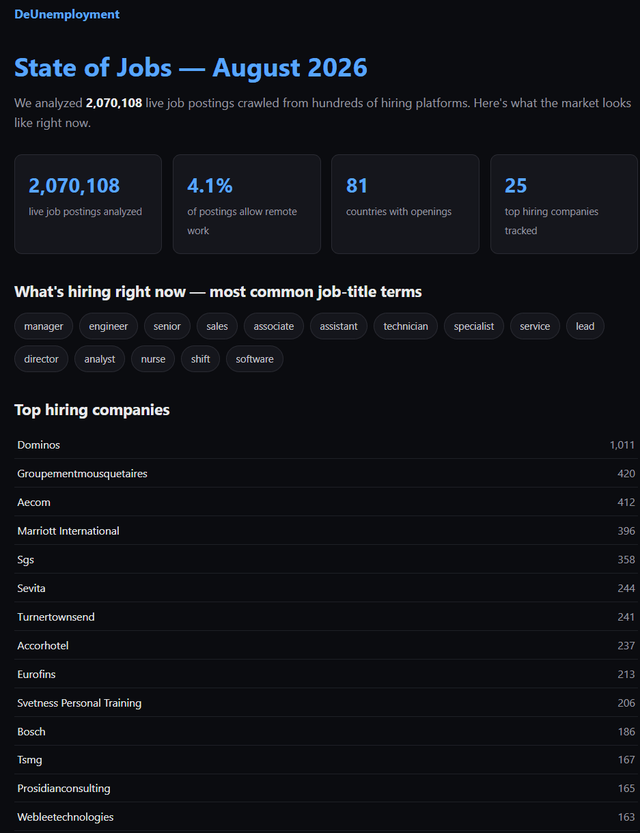
Task: Select the 'technician' term chip
Action: pyautogui.click(x=406, y=326)
